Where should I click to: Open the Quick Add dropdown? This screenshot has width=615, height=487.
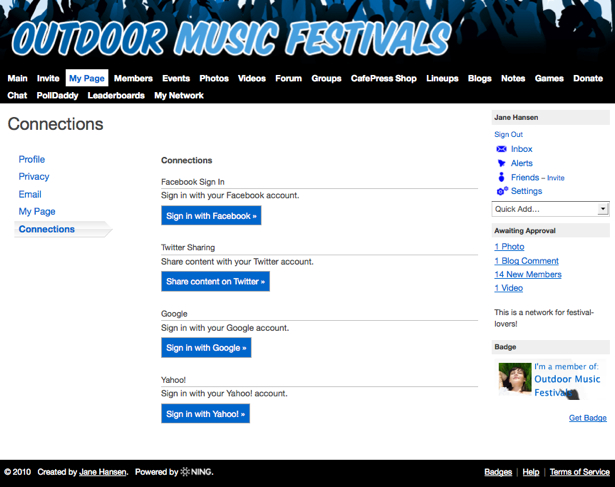tap(550, 209)
